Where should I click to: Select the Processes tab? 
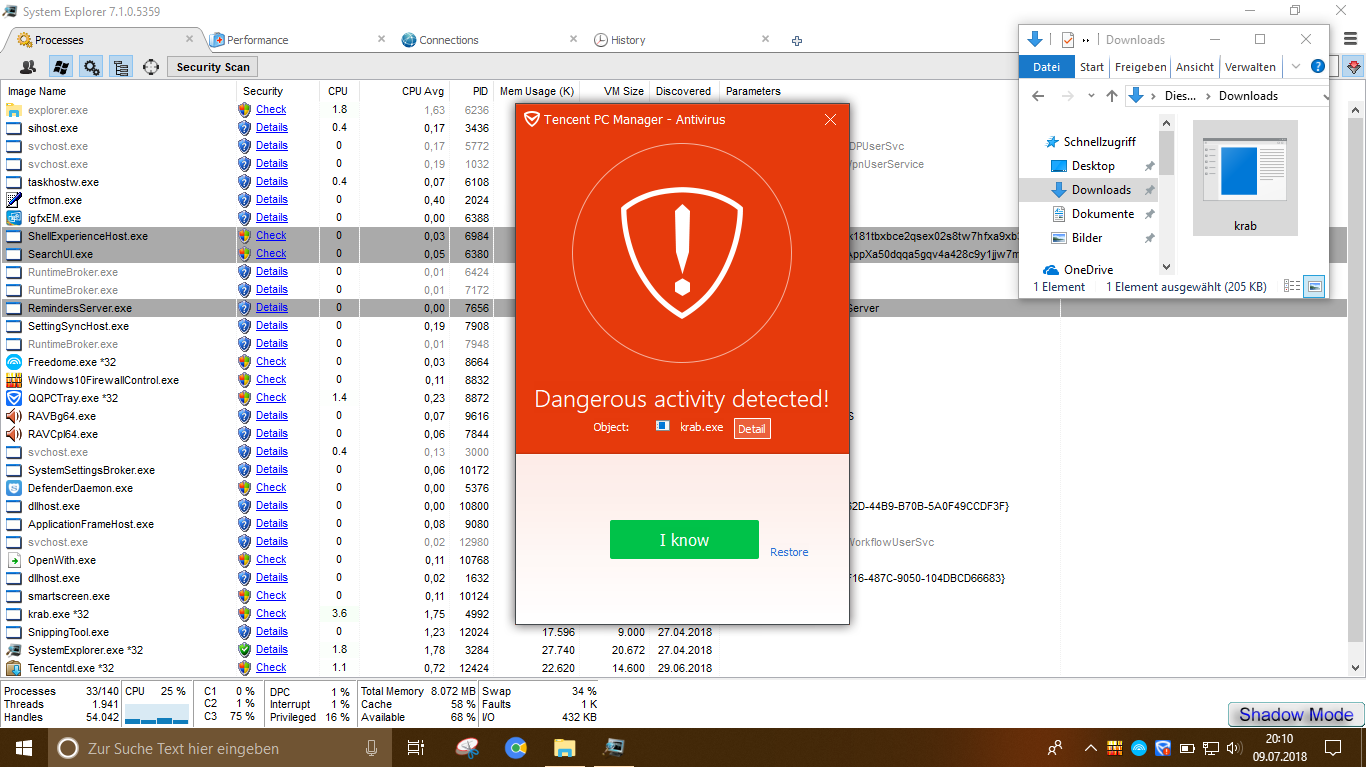[59, 40]
